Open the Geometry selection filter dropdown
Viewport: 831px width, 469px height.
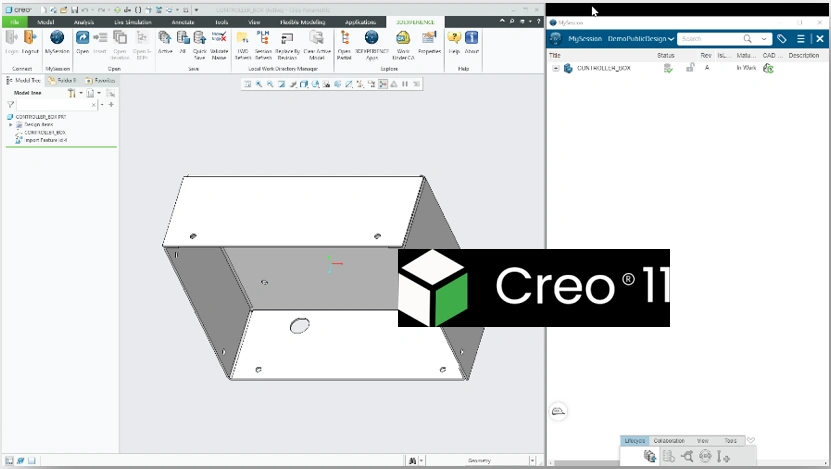[532, 461]
